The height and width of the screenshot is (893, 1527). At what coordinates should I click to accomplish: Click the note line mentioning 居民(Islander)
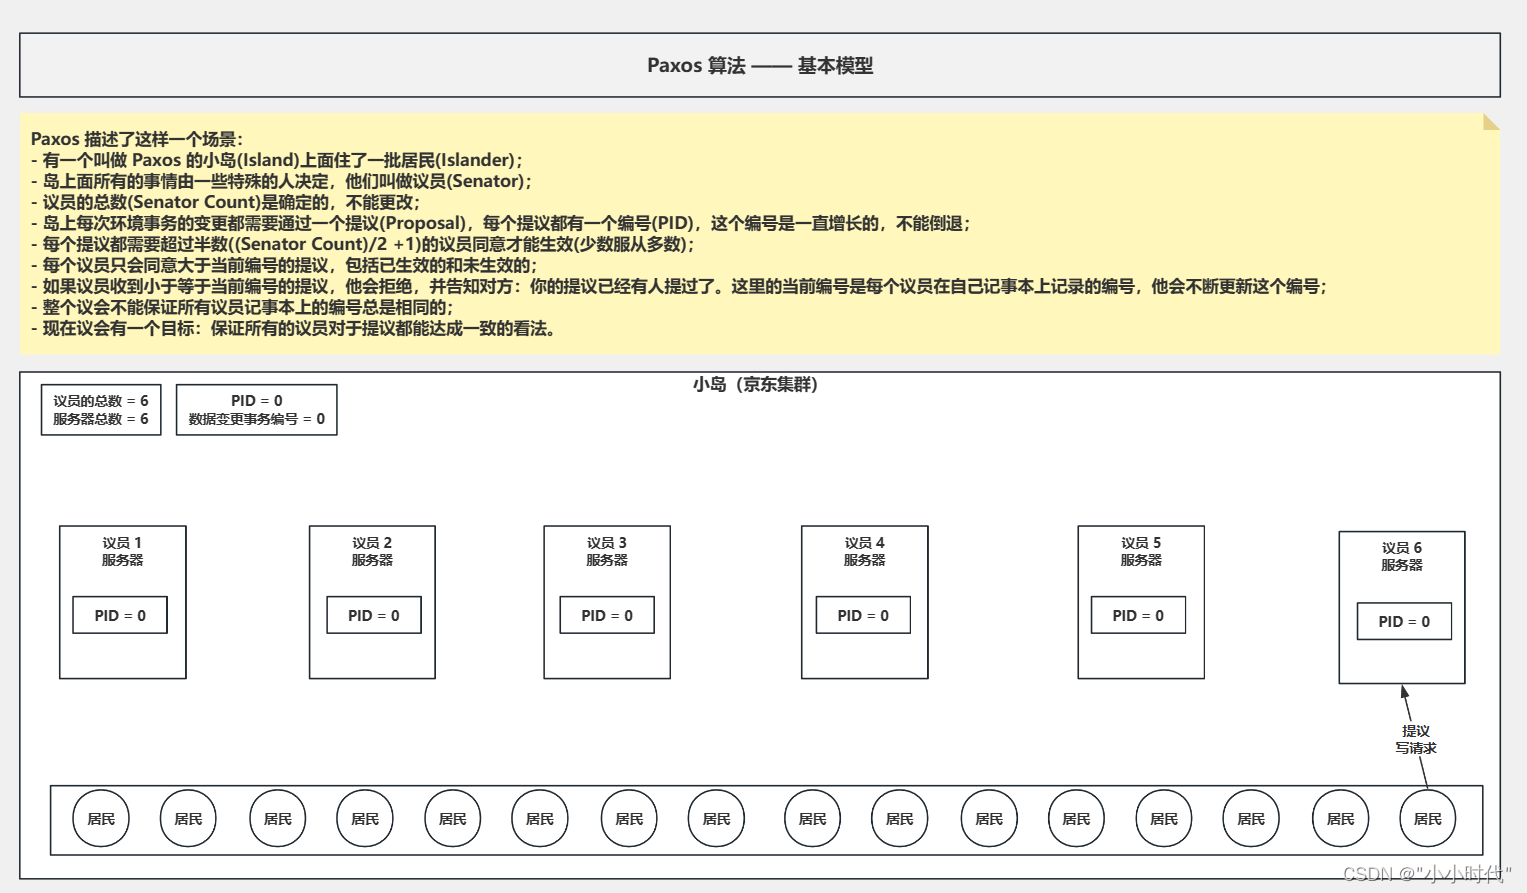pyautogui.click(x=277, y=160)
